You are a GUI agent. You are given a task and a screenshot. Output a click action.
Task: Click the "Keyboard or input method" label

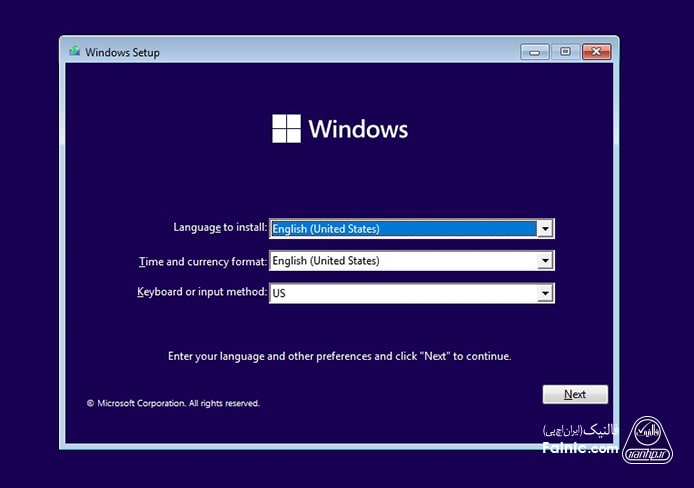202,292
